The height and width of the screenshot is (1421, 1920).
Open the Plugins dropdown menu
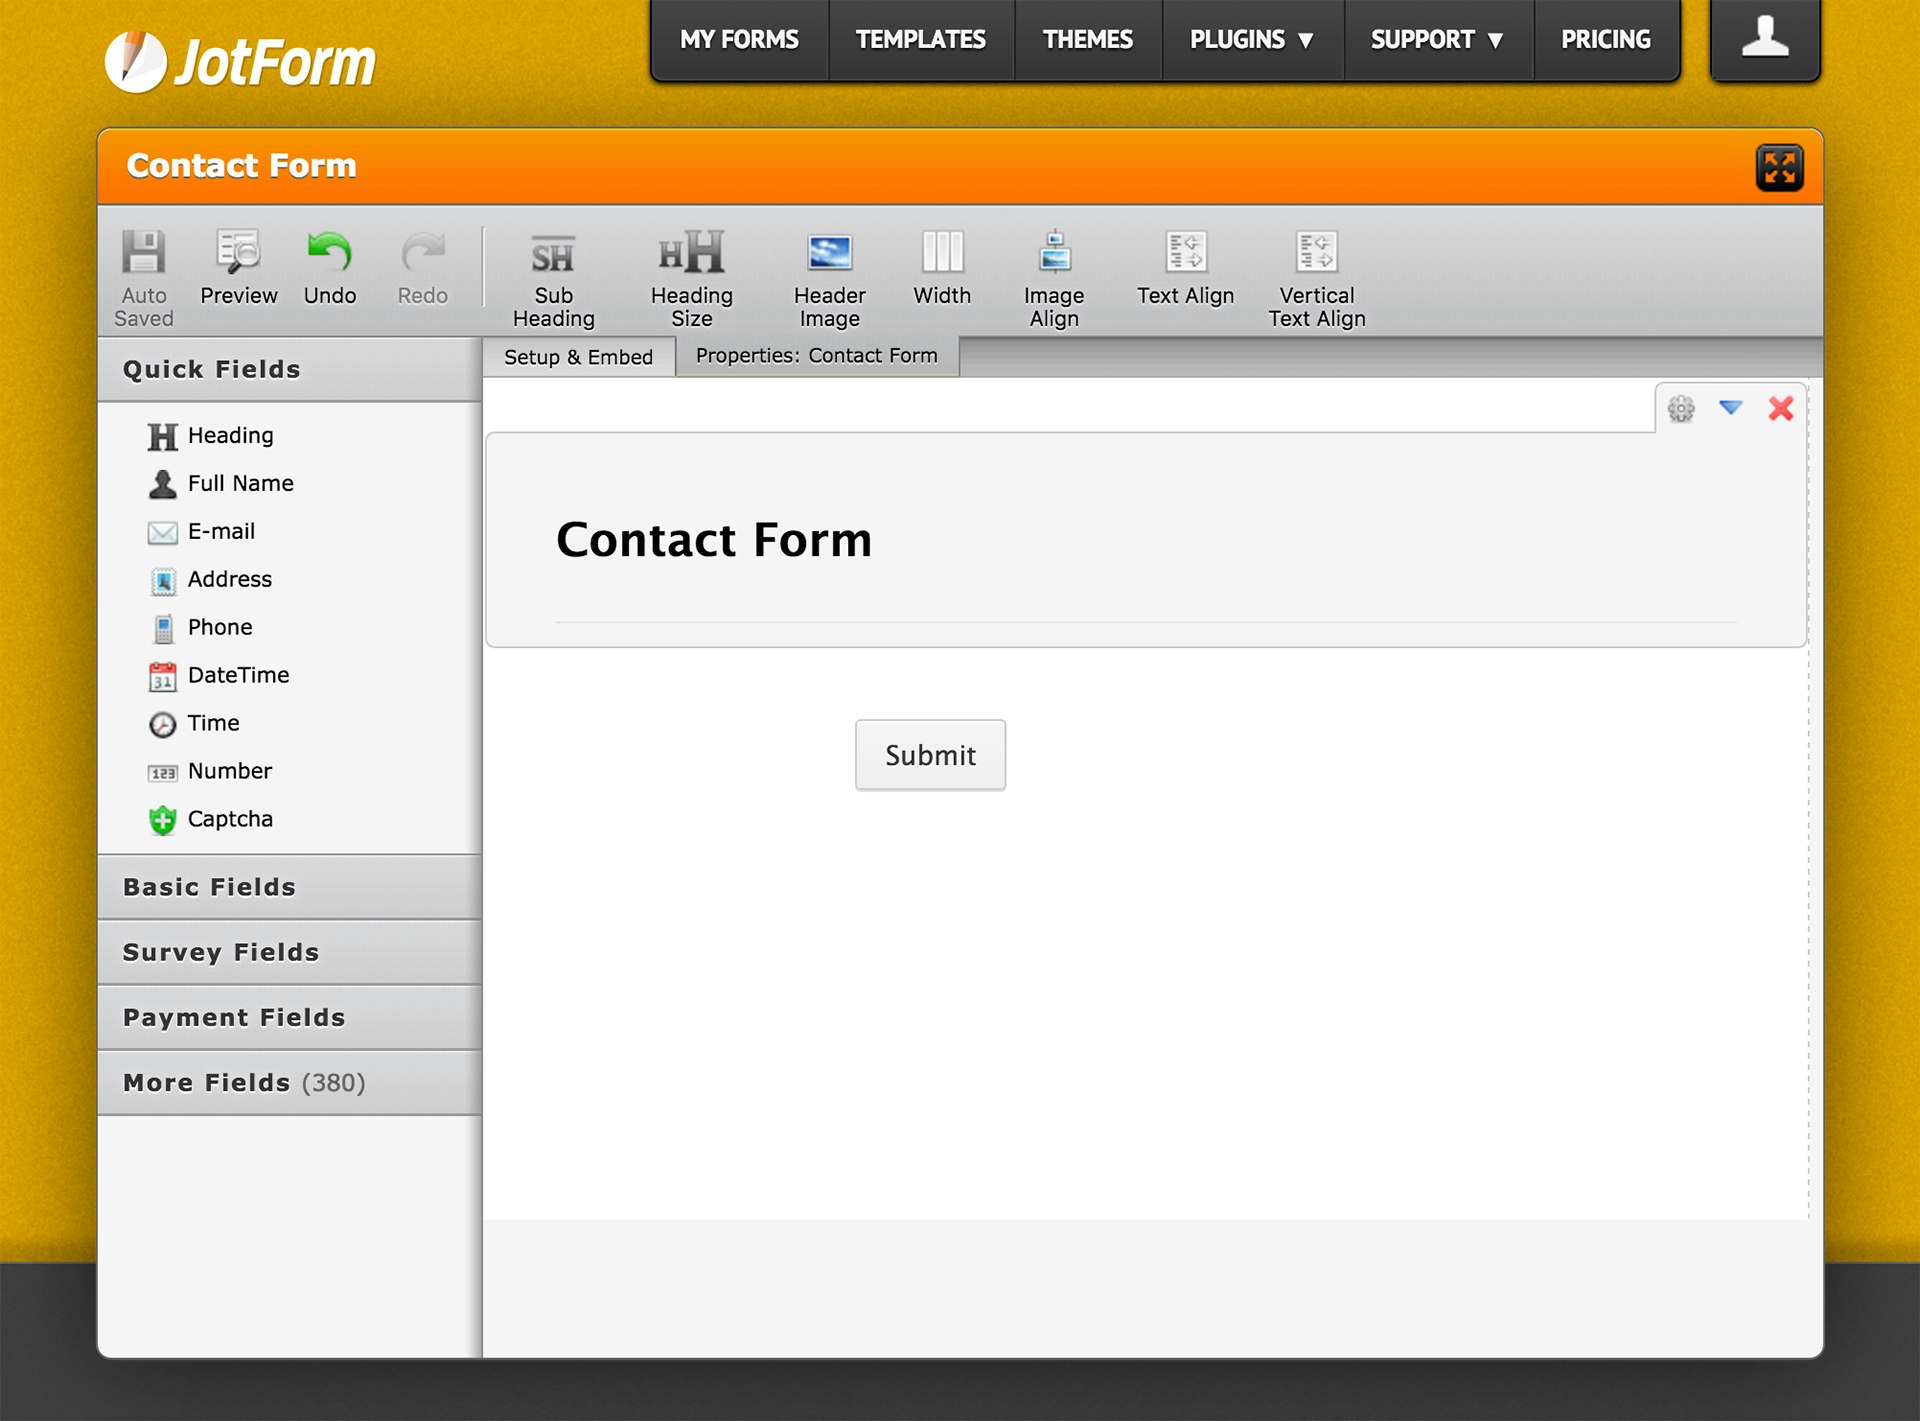[x=1251, y=40]
